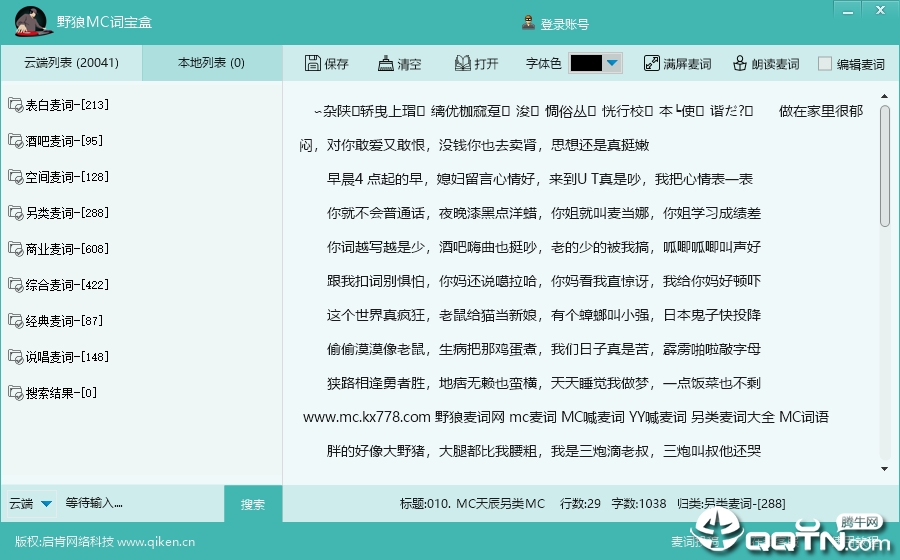This screenshot has width=900, height=560.
Task: Save lyrics with the 保存 button
Action: click(327, 63)
